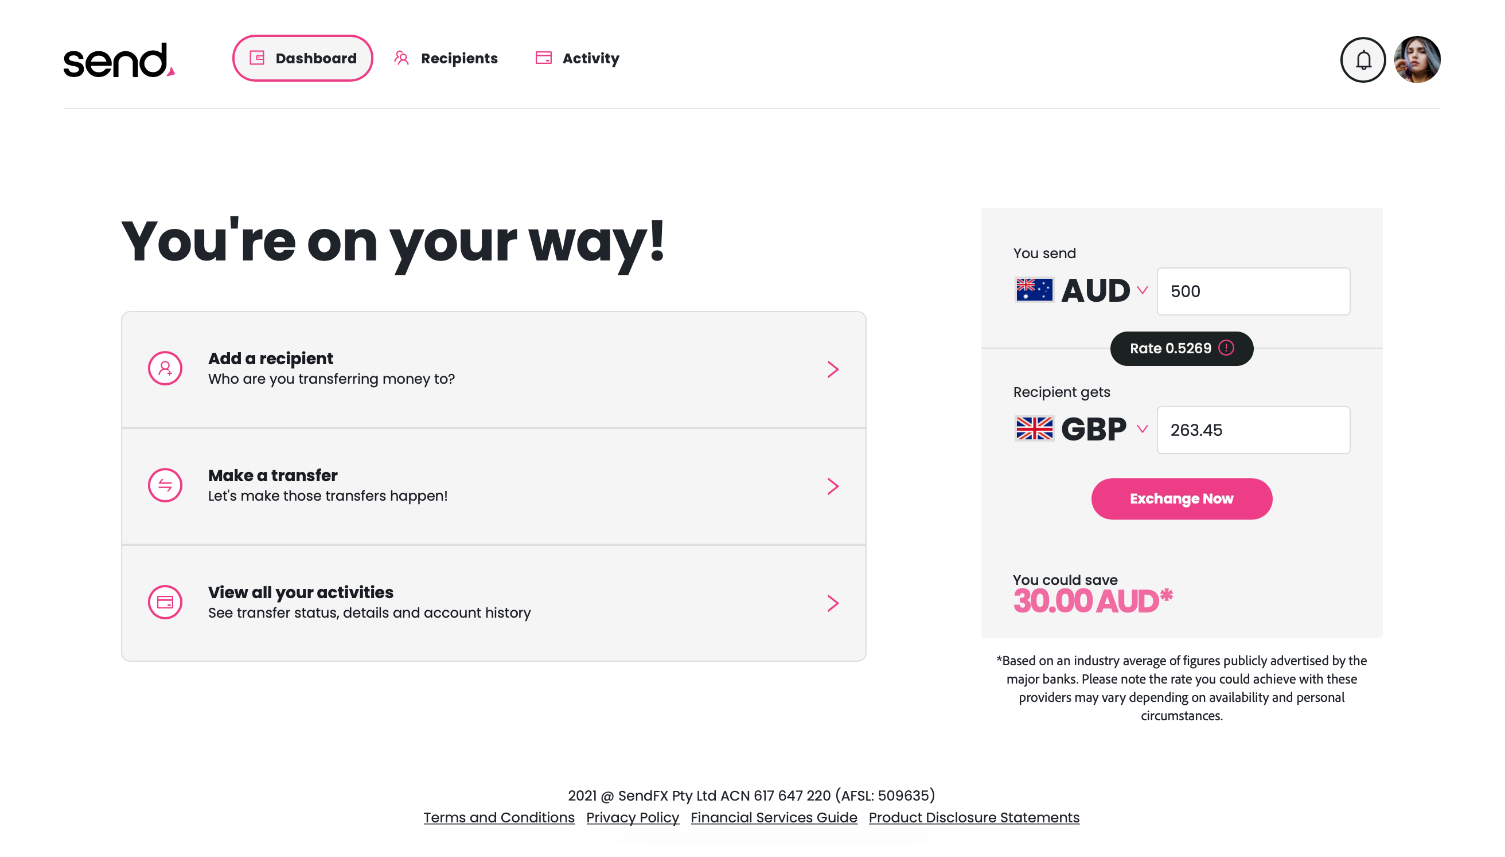The height and width of the screenshot is (857, 1505).
Task: Click the Add a recipient person icon
Action: (x=165, y=369)
